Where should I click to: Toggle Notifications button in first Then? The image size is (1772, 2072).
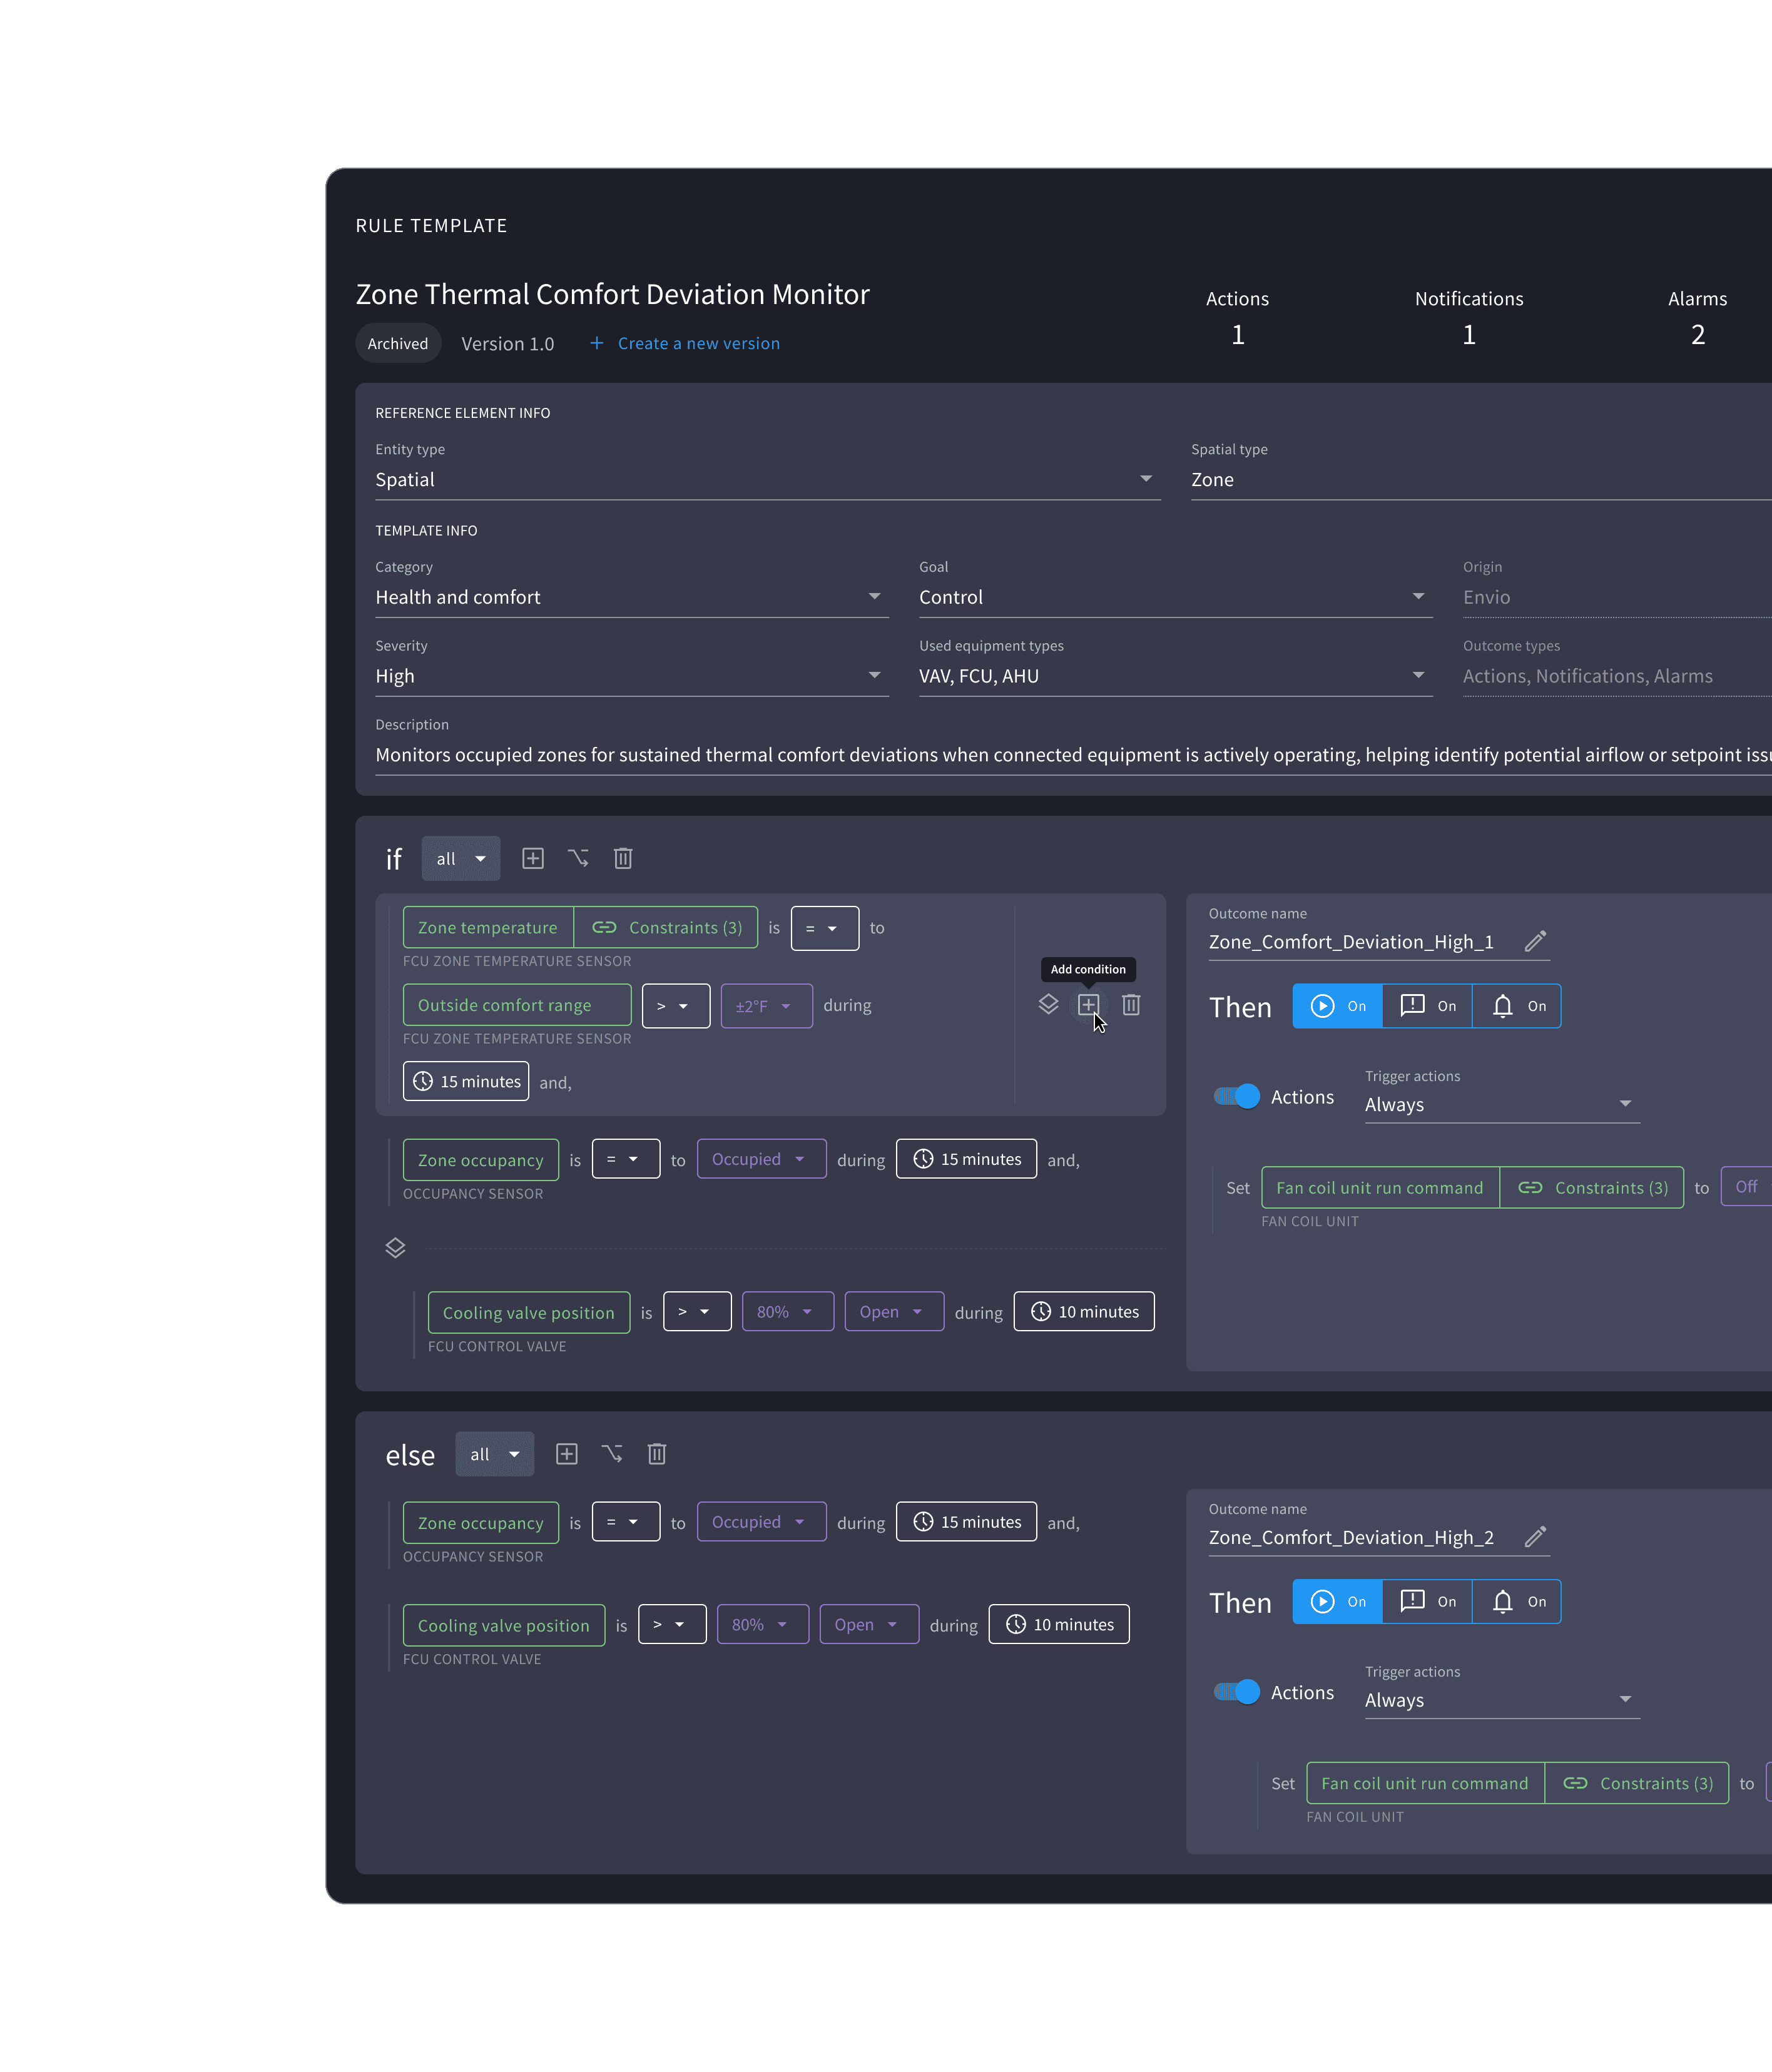click(x=1428, y=1006)
